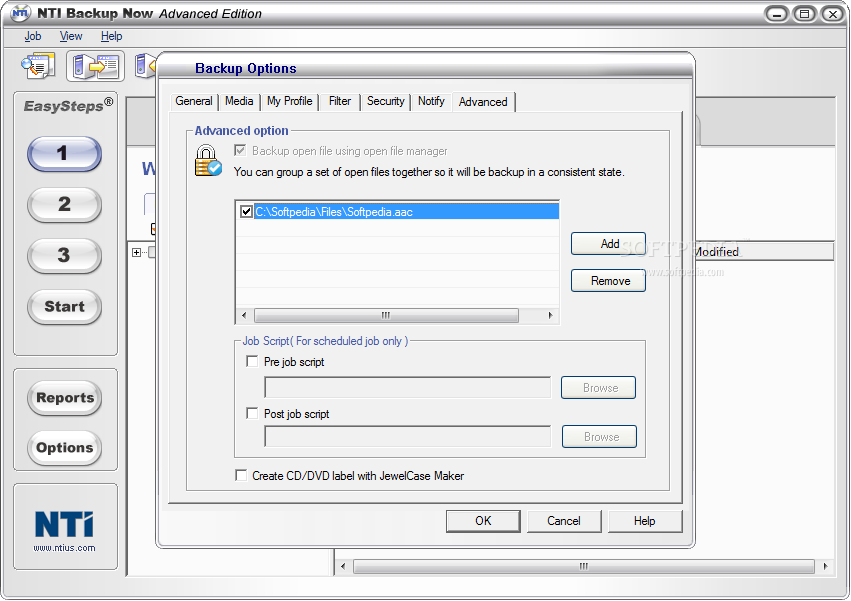Click the Modified column header
This screenshot has height=601, width=851.
point(763,252)
